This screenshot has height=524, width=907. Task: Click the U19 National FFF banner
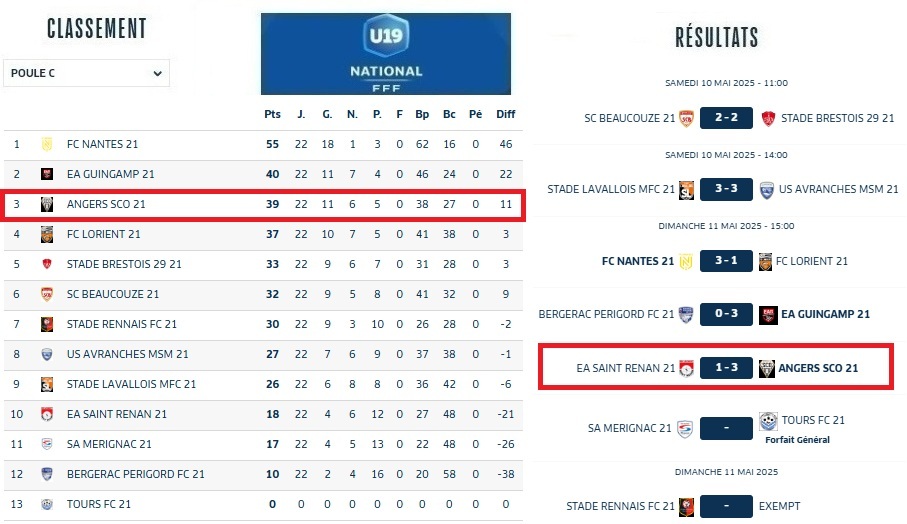[385, 54]
